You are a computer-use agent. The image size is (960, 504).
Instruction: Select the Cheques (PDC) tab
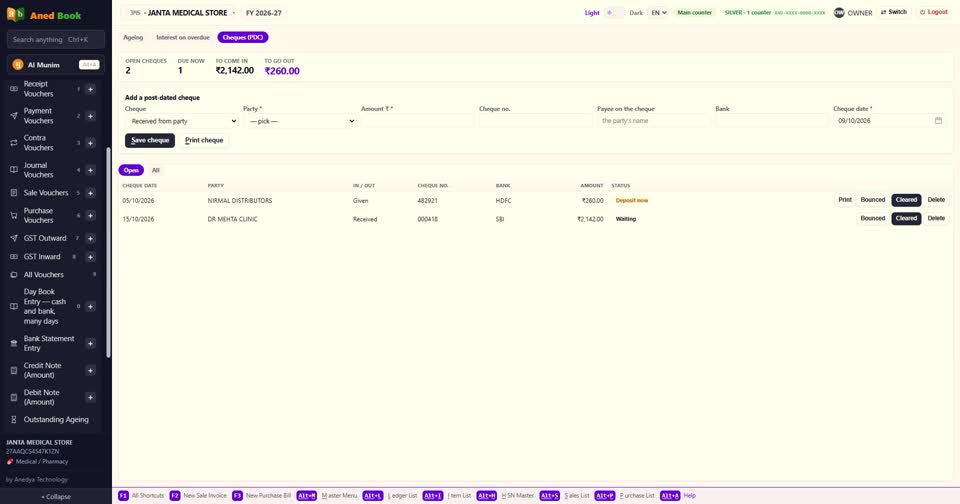point(243,37)
